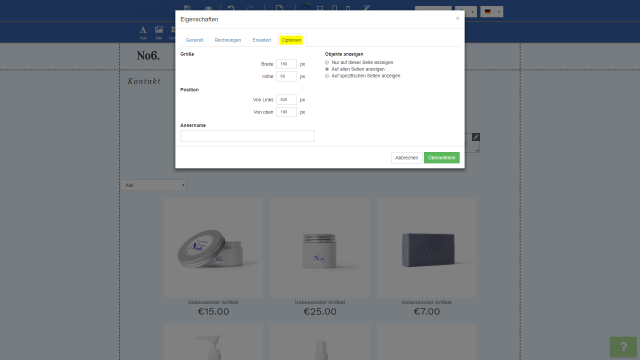Image resolution: width=640 pixels, height=360 pixels.
Task: Open the tin jar product thumbnail
Action: click(x=213, y=248)
